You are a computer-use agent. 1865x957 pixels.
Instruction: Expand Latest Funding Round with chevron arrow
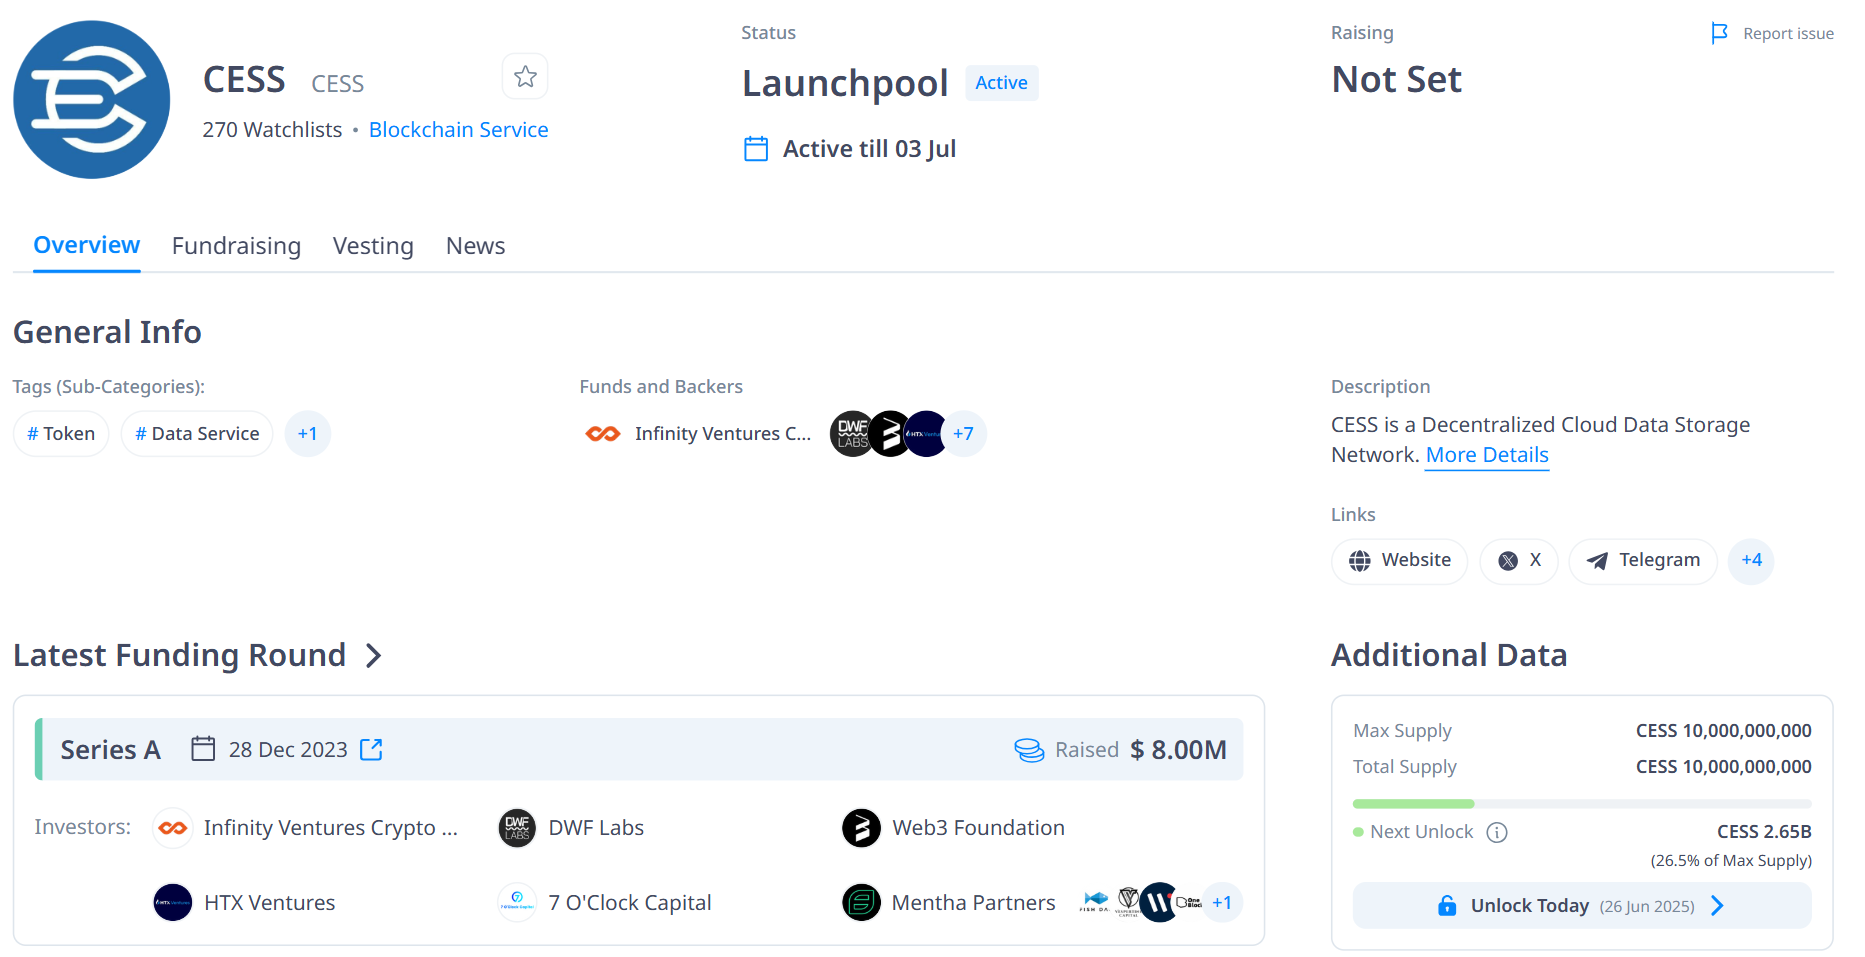point(374,656)
